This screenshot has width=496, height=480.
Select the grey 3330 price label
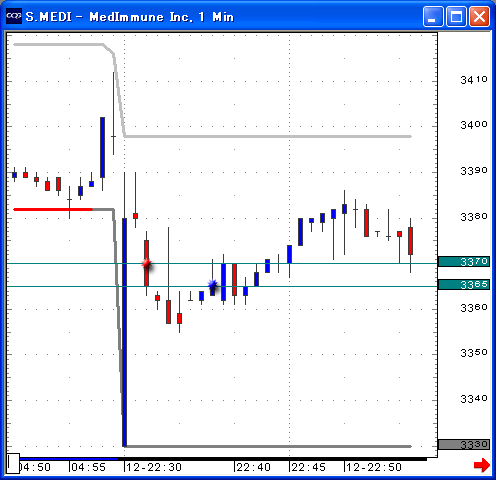[x=464, y=444]
